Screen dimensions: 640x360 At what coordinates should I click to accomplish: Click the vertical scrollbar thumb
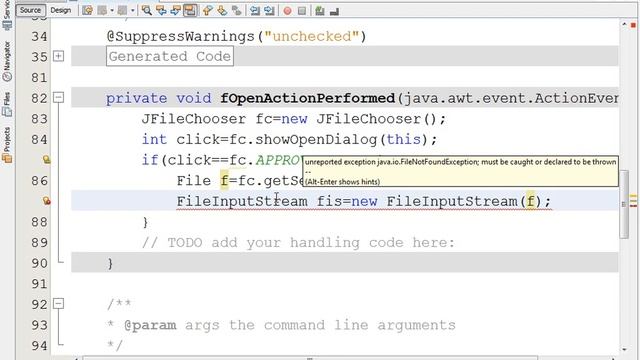[x=624, y=204]
